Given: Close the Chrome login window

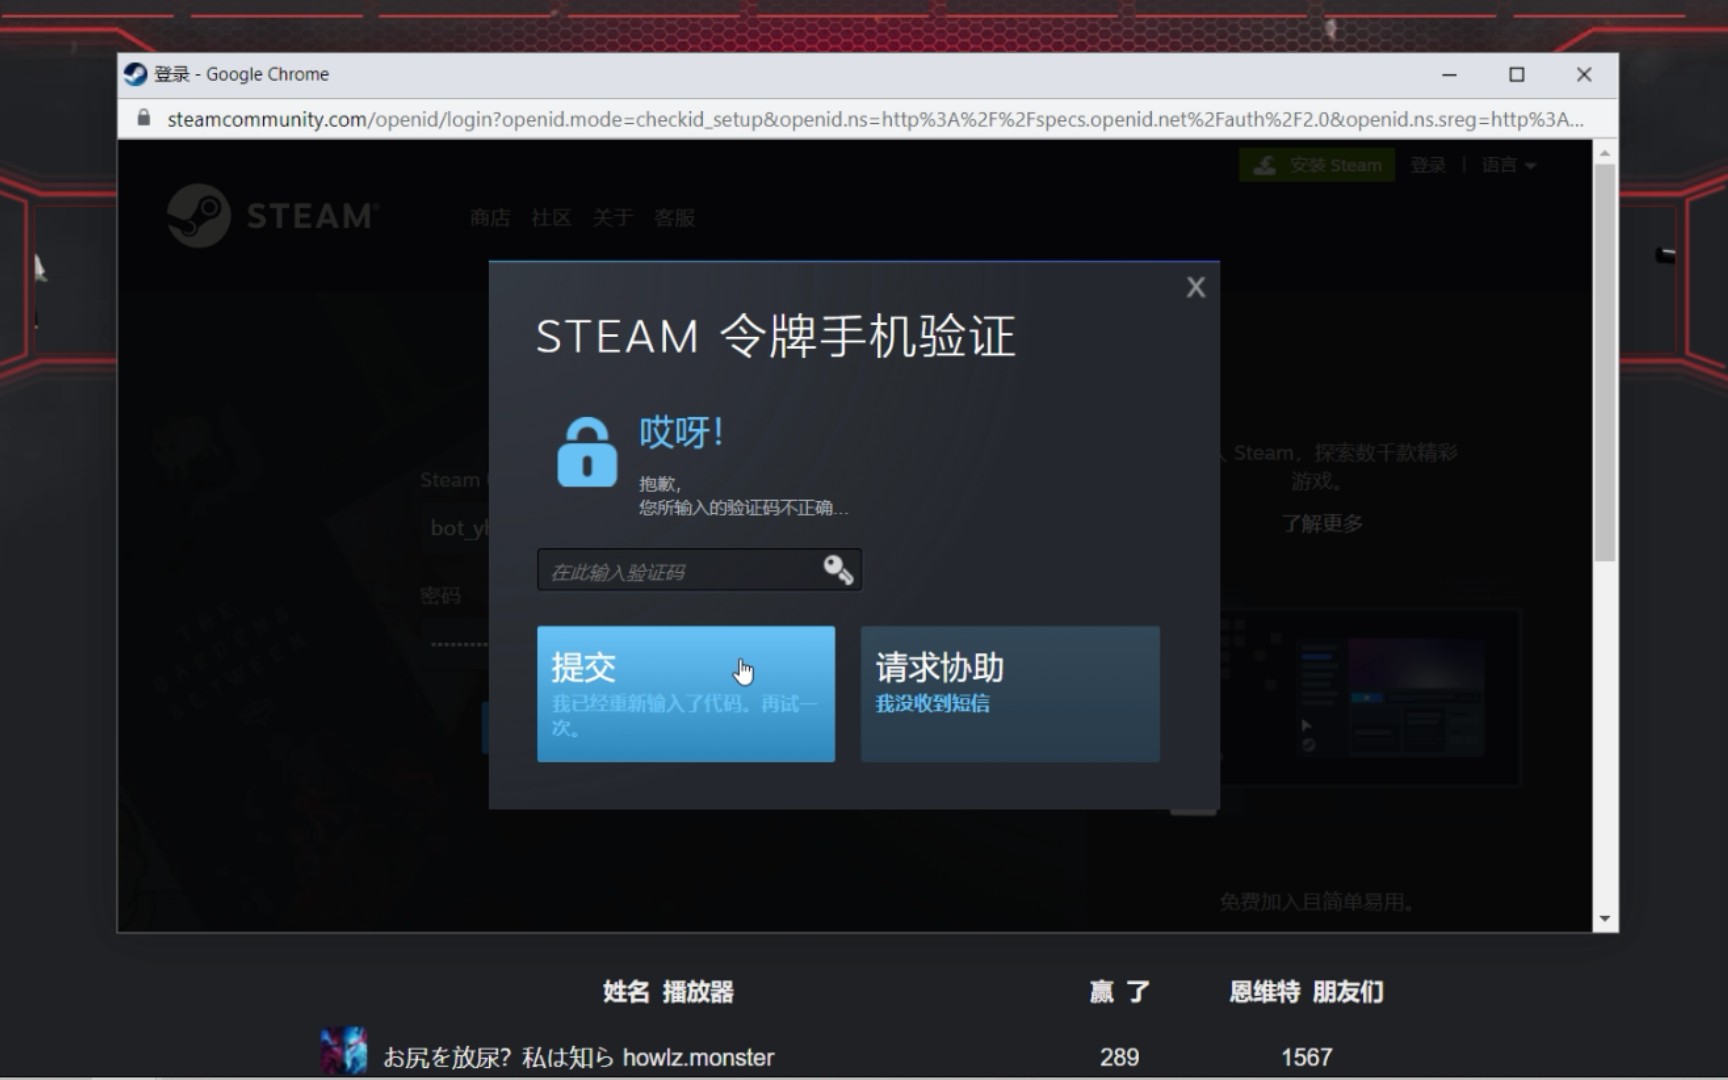Looking at the screenshot, I should click(1584, 75).
